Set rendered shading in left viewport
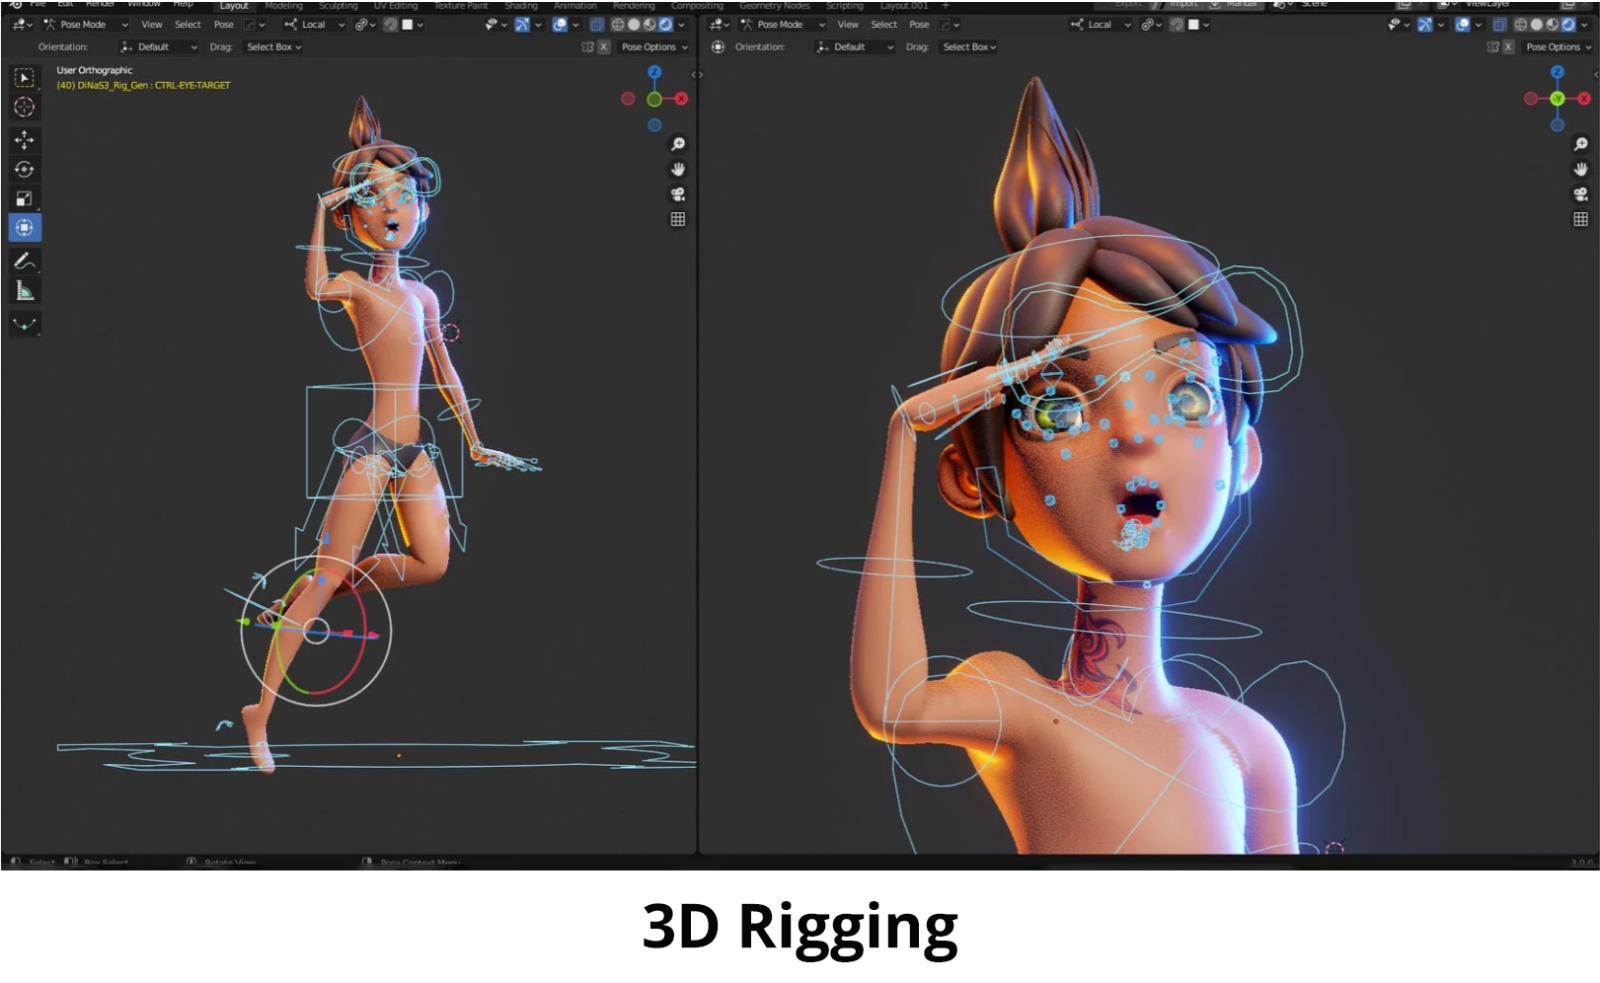This screenshot has width=1600, height=983. point(665,24)
